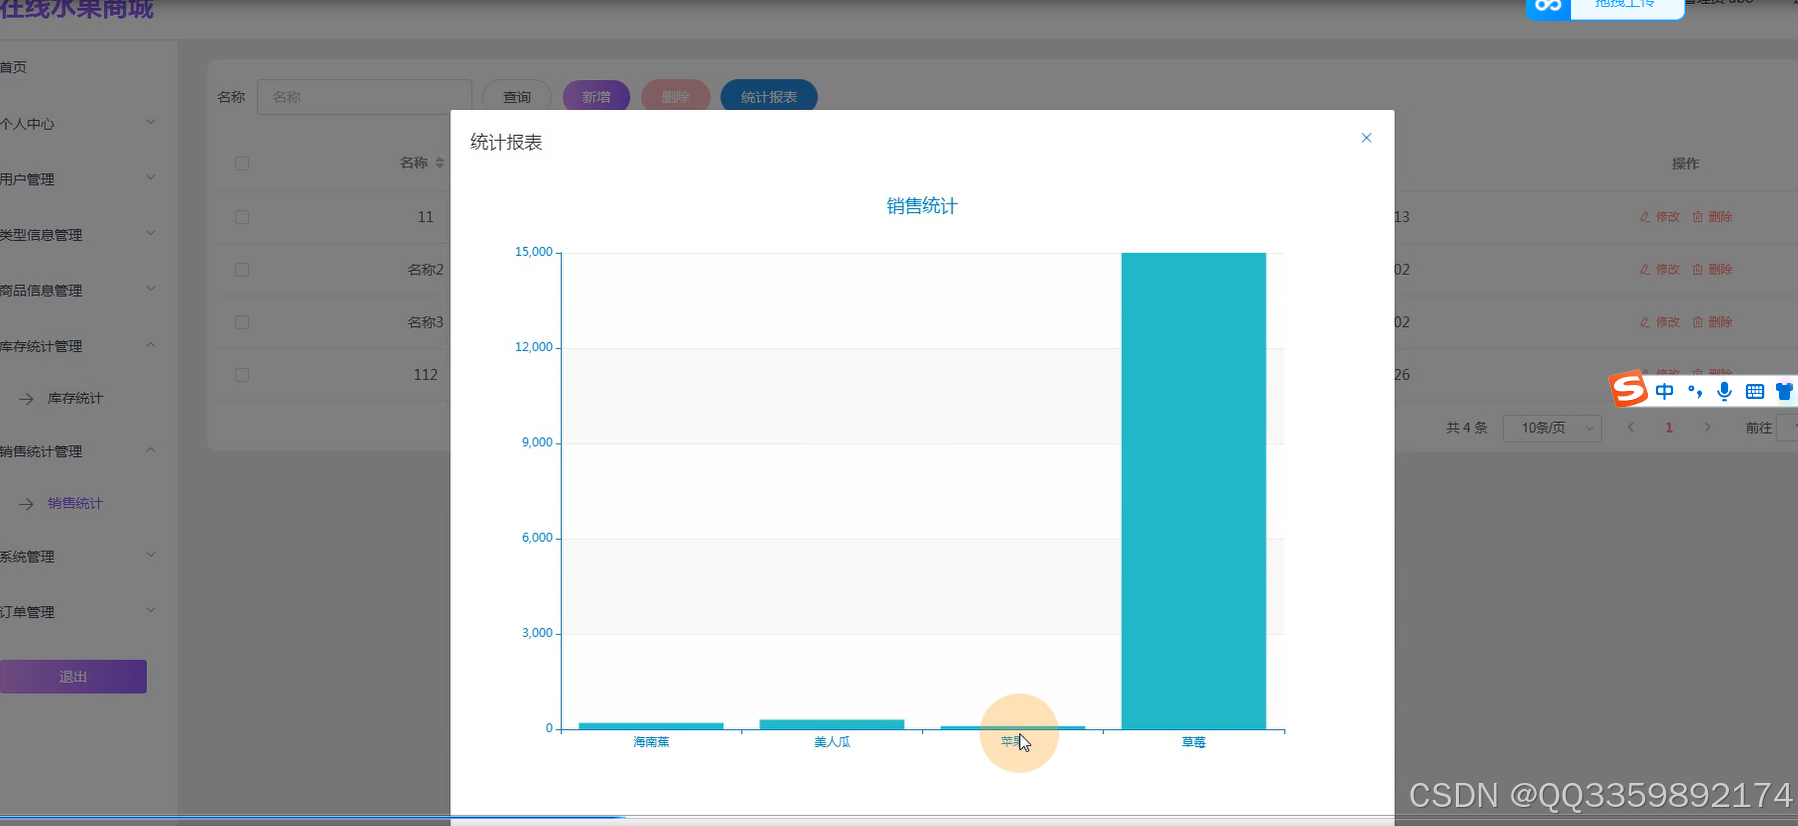
Task: Click the 删除 batch delete button
Action: (676, 97)
